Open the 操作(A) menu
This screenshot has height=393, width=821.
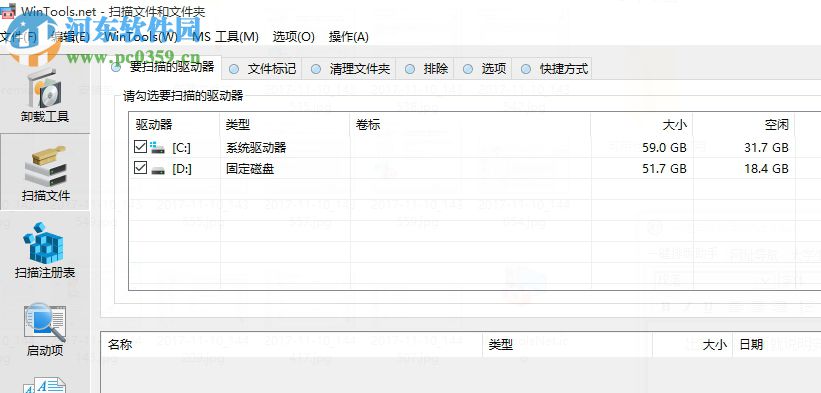[349, 37]
